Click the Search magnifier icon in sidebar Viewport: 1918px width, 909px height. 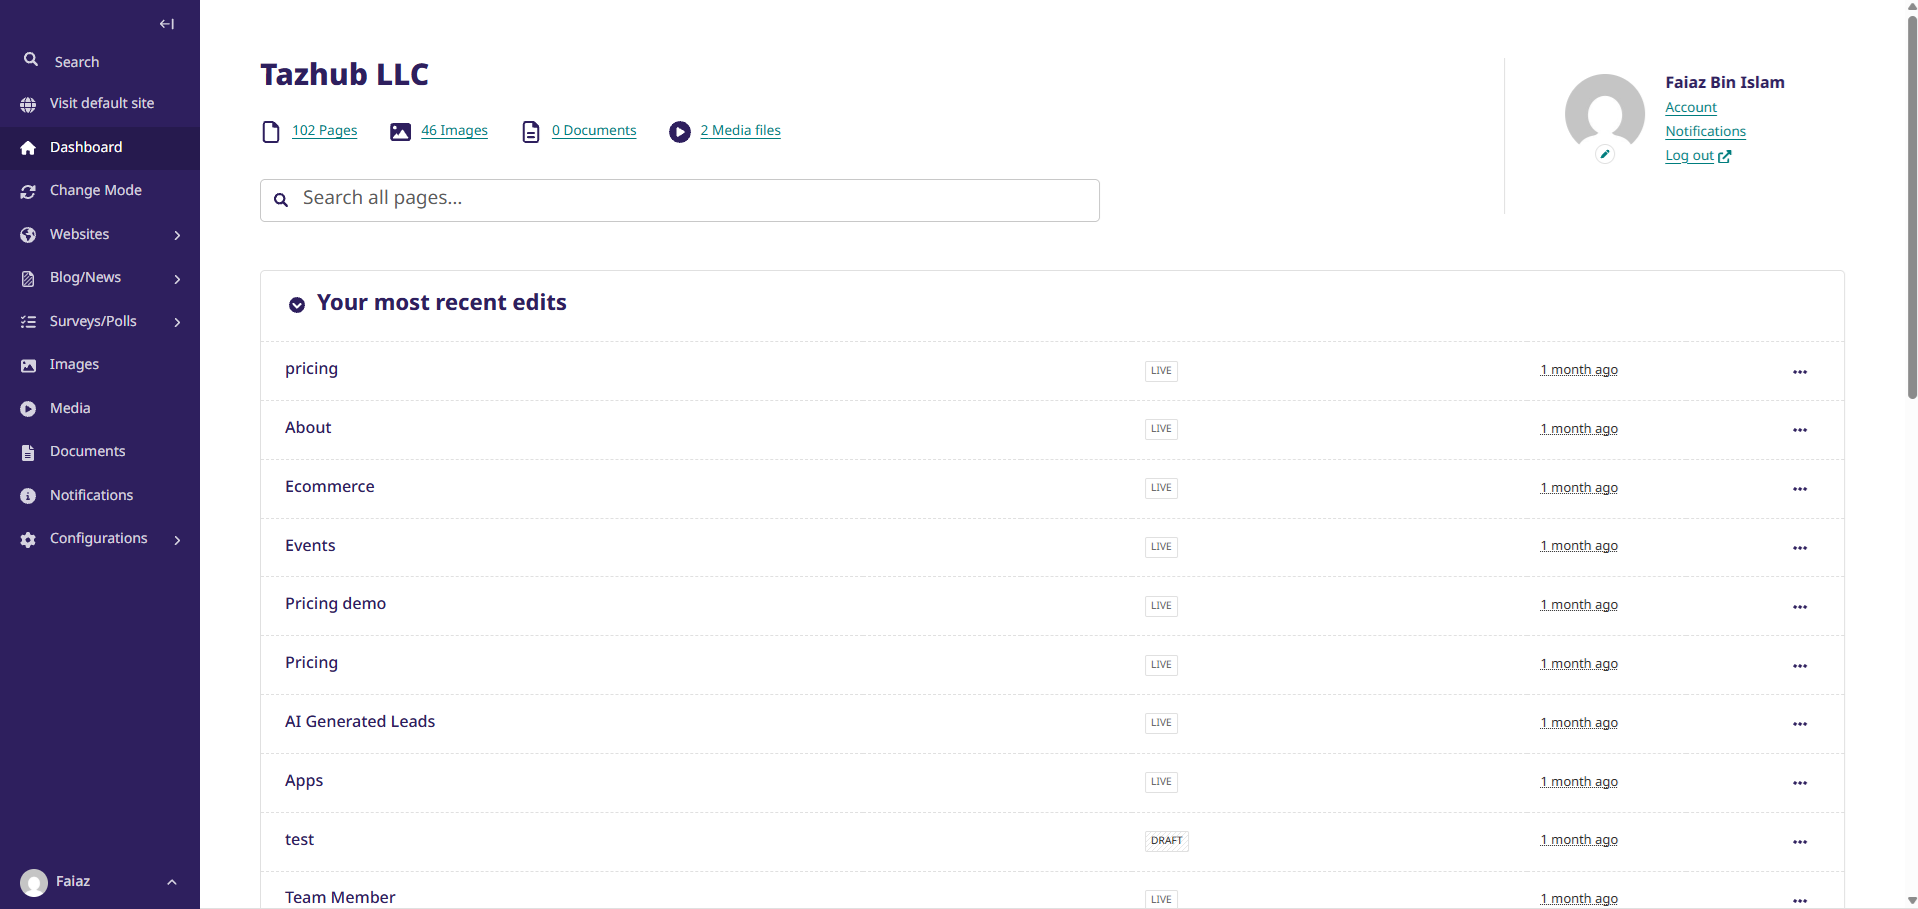[31, 60]
